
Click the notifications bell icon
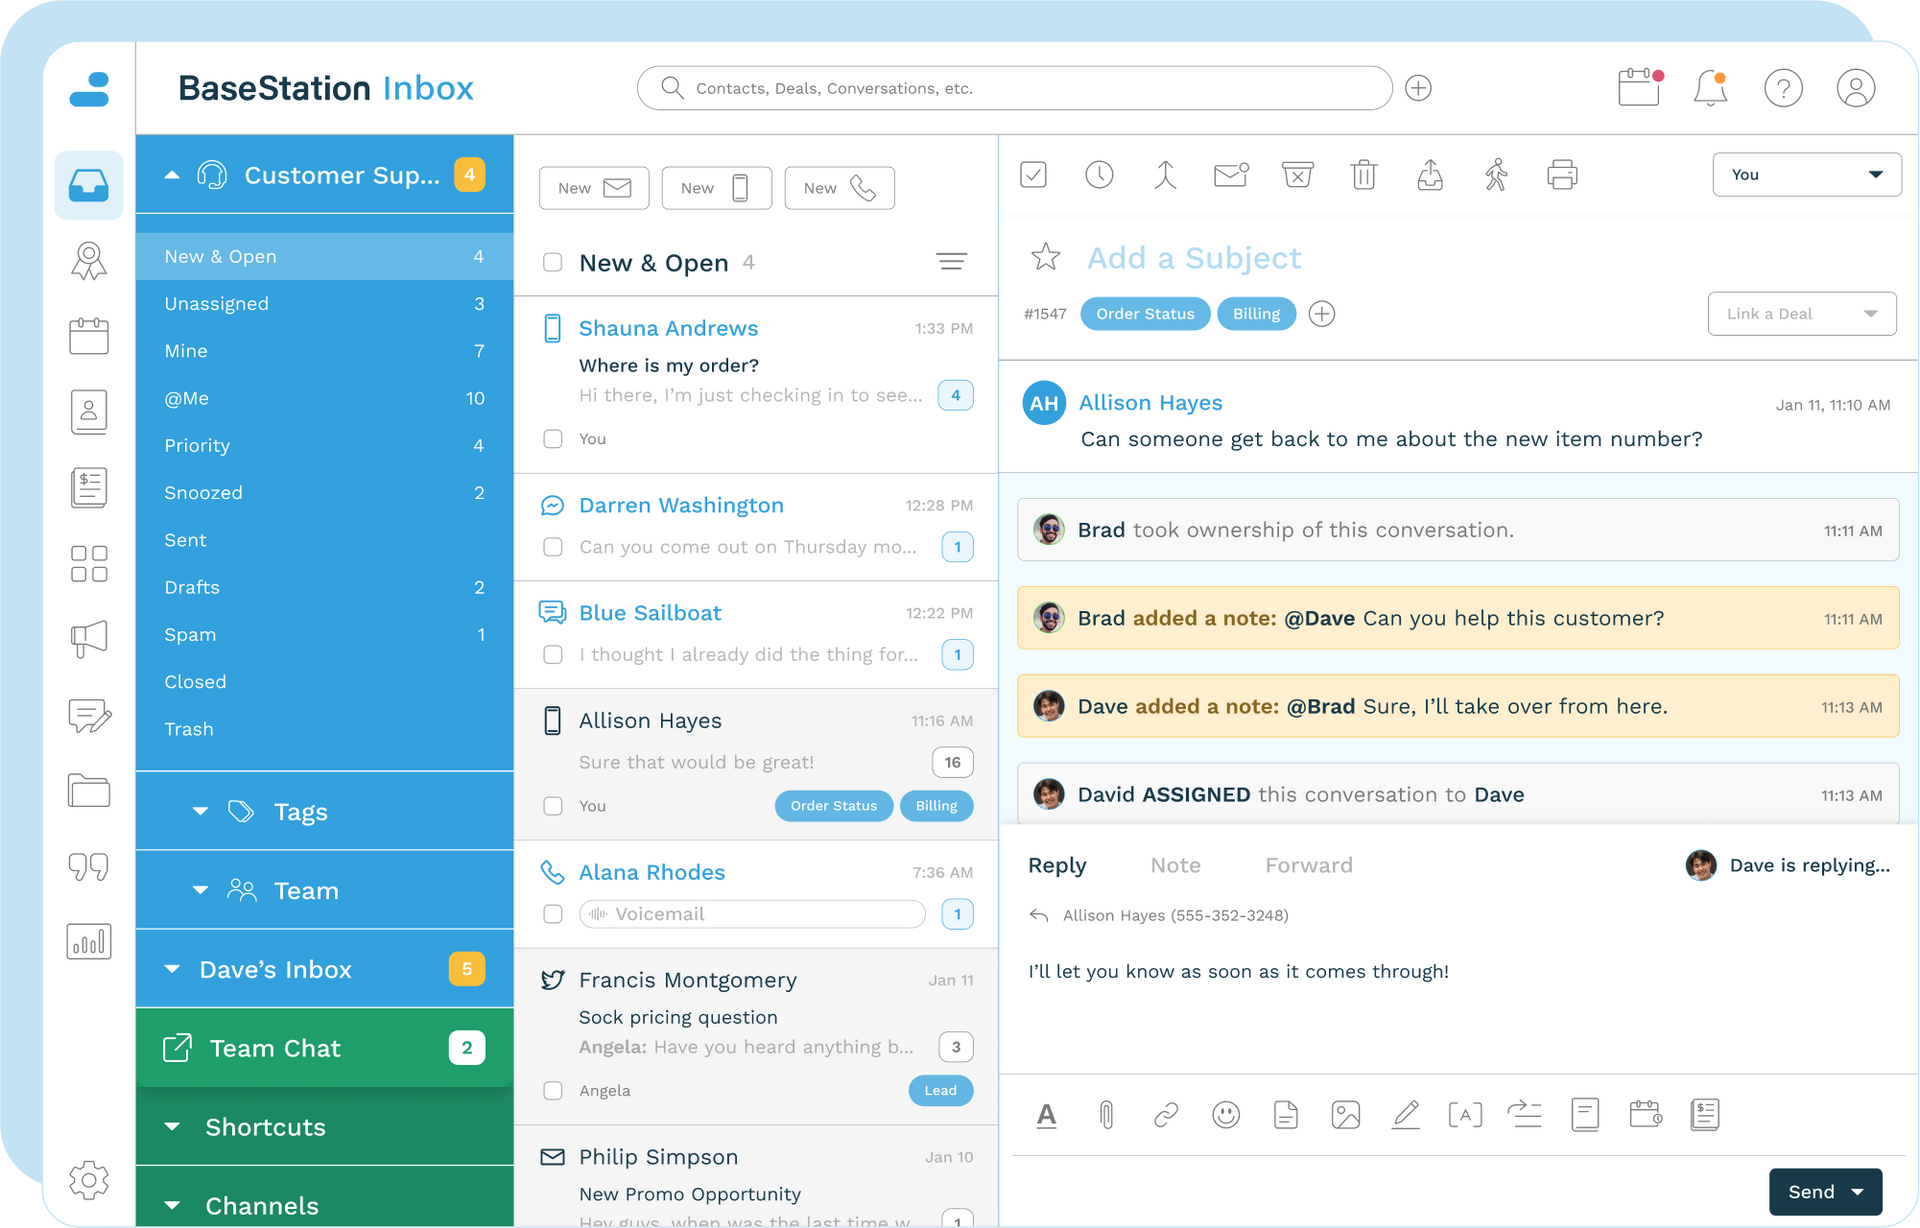[1710, 88]
